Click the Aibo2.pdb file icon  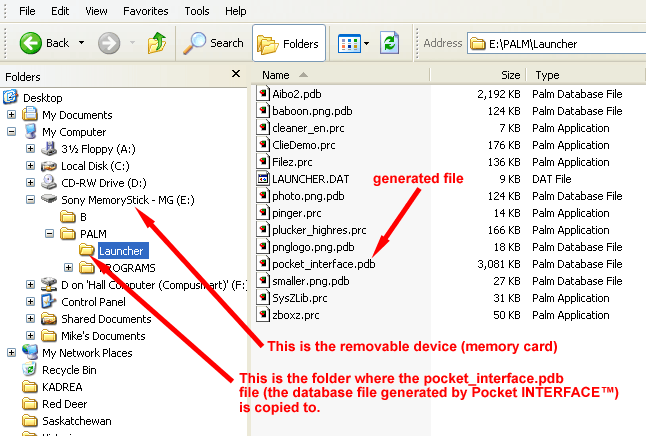point(262,94)
